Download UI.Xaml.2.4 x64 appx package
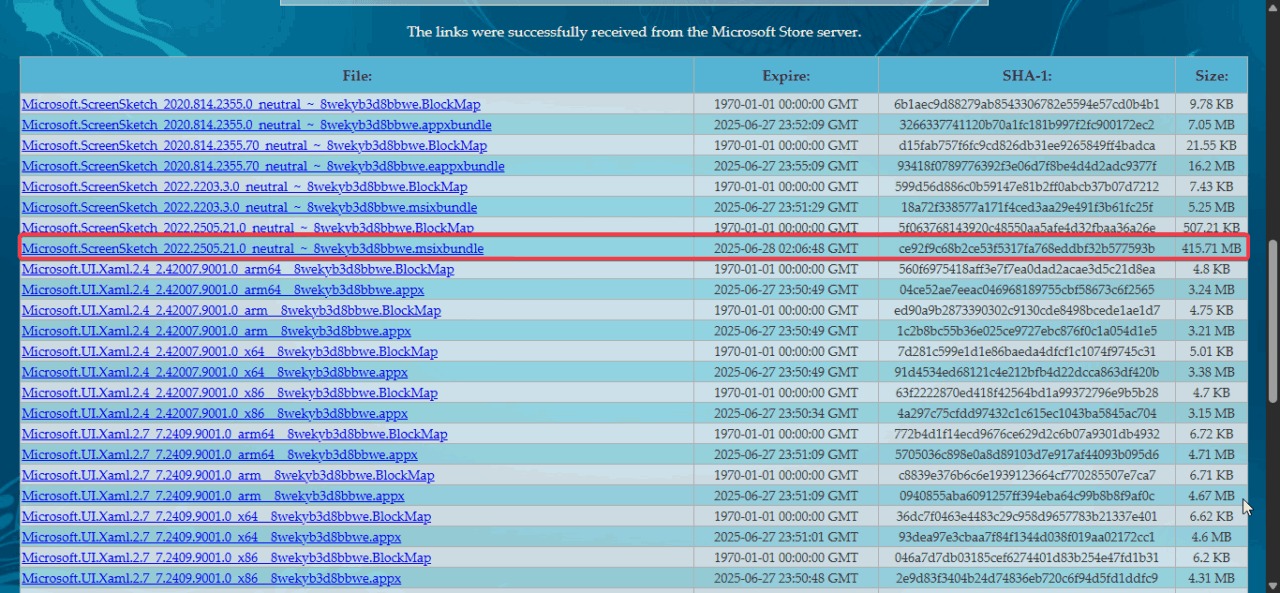 pos(215,372)
